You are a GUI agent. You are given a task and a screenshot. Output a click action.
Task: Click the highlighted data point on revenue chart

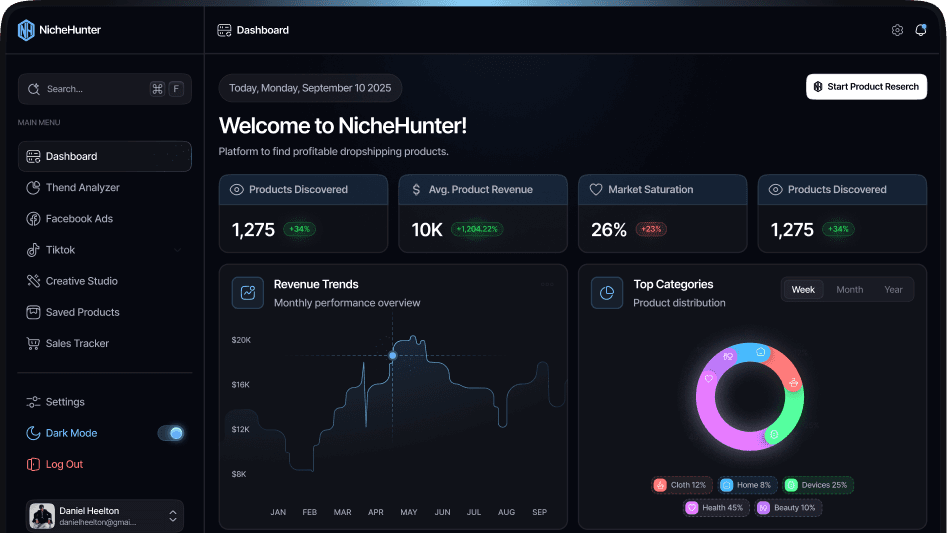(x=393, y=356)
